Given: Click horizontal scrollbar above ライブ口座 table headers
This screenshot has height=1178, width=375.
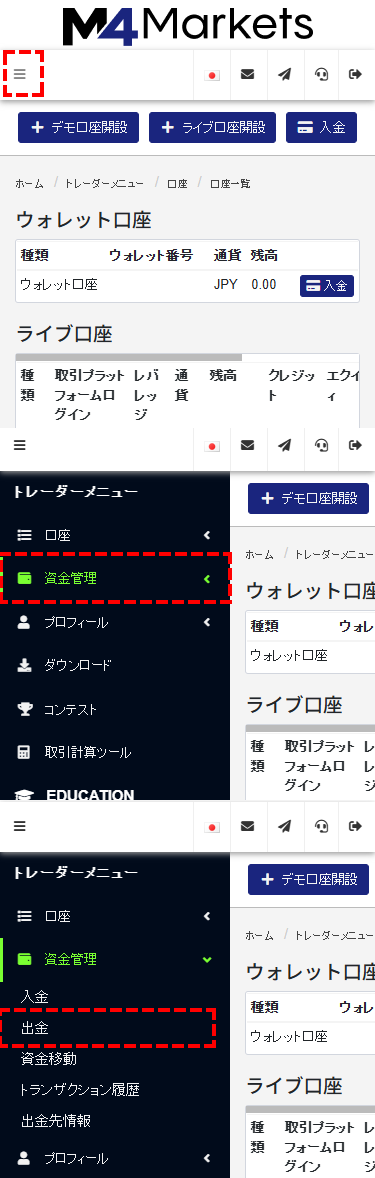Looking at the screenshot, I should click(129, 358).
